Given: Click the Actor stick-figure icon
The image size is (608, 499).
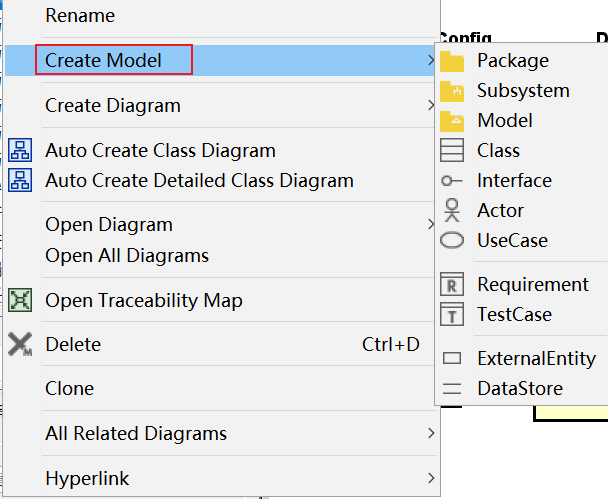Looking at the screenshot, I should (x=452, y=211).
